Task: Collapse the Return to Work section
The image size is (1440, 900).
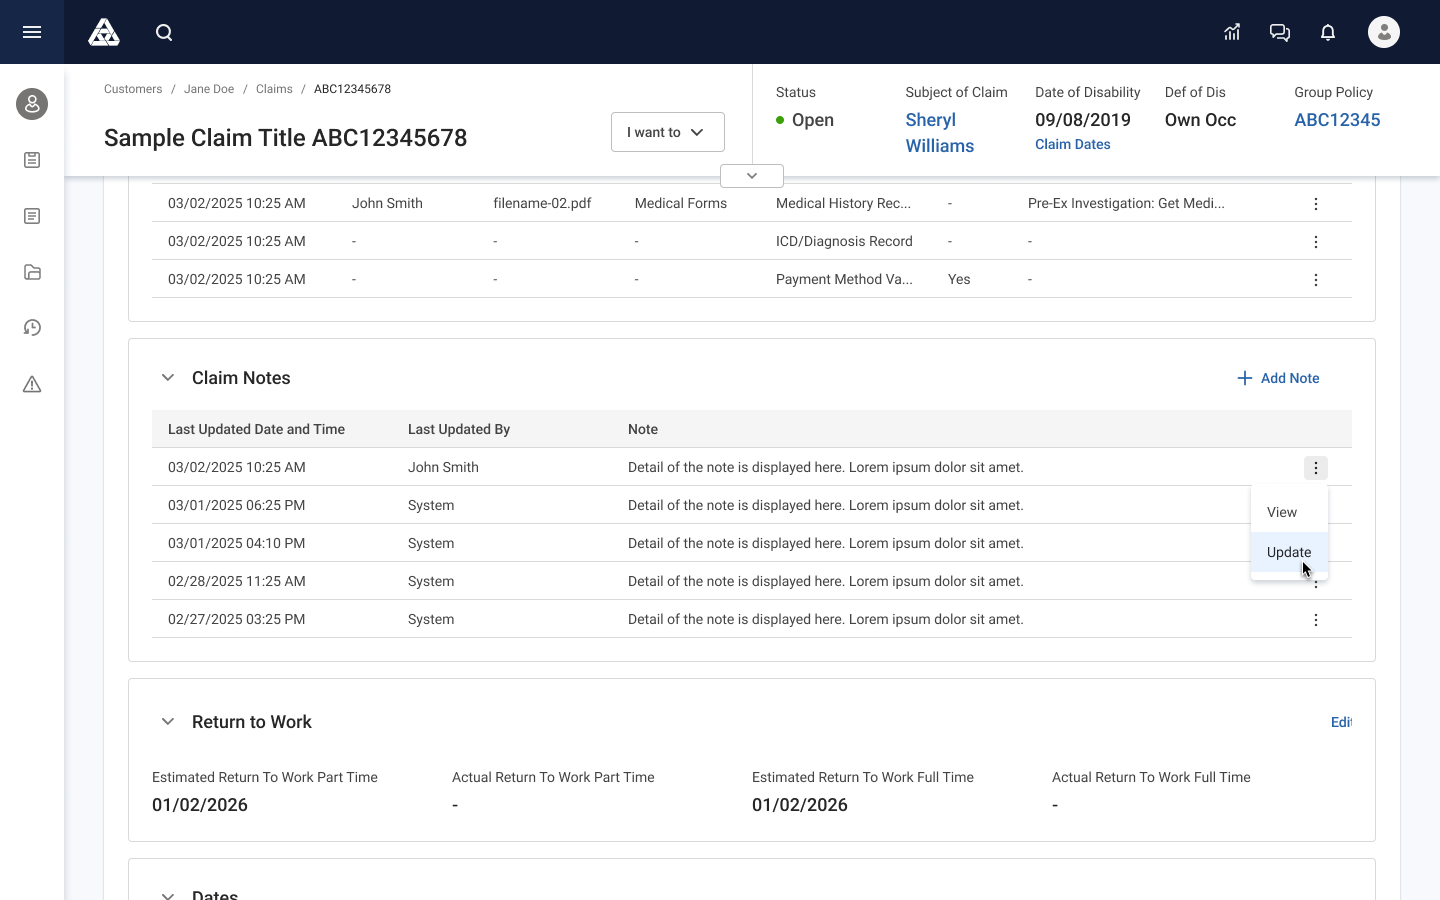Action: (x=168, y=722)
